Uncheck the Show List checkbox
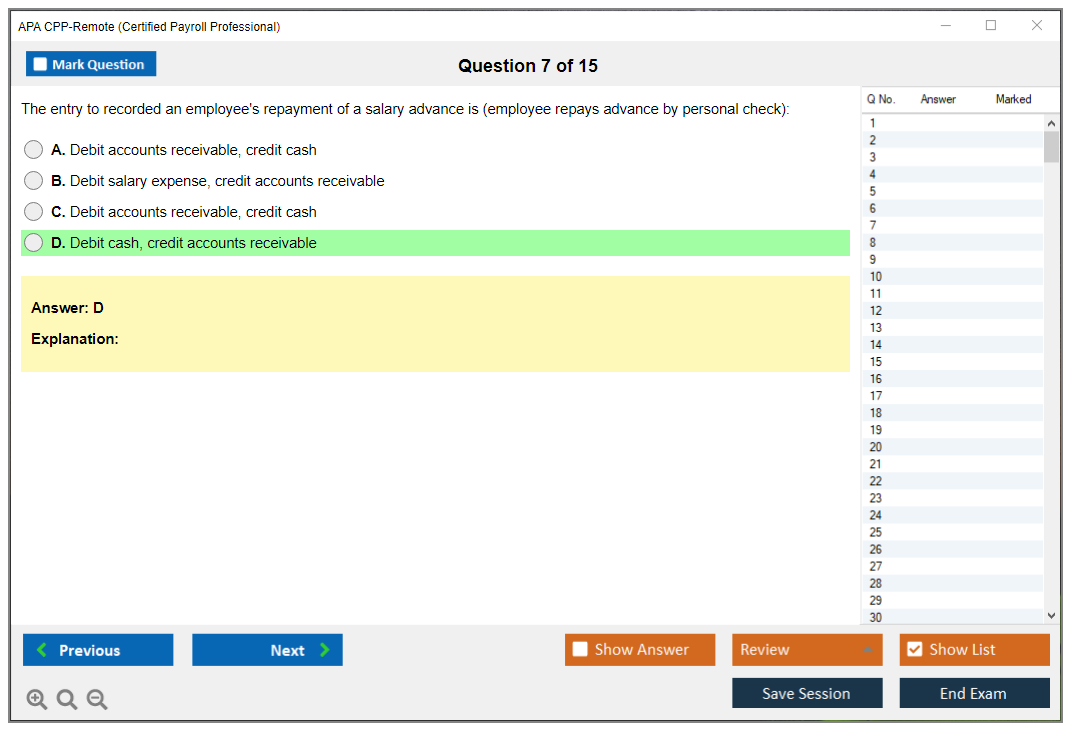The height and width of the screenshot is (735, 1075). pos(914,650)
